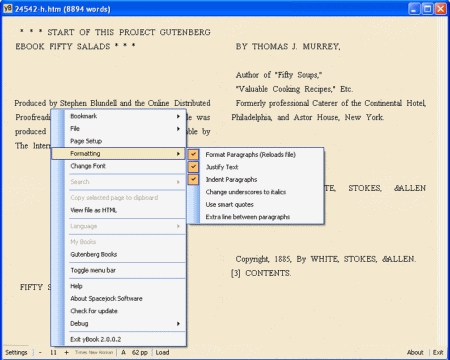This screenshot has width=450, height=360.
Task: Click the 62 pp page count
Action: (140, 352)
